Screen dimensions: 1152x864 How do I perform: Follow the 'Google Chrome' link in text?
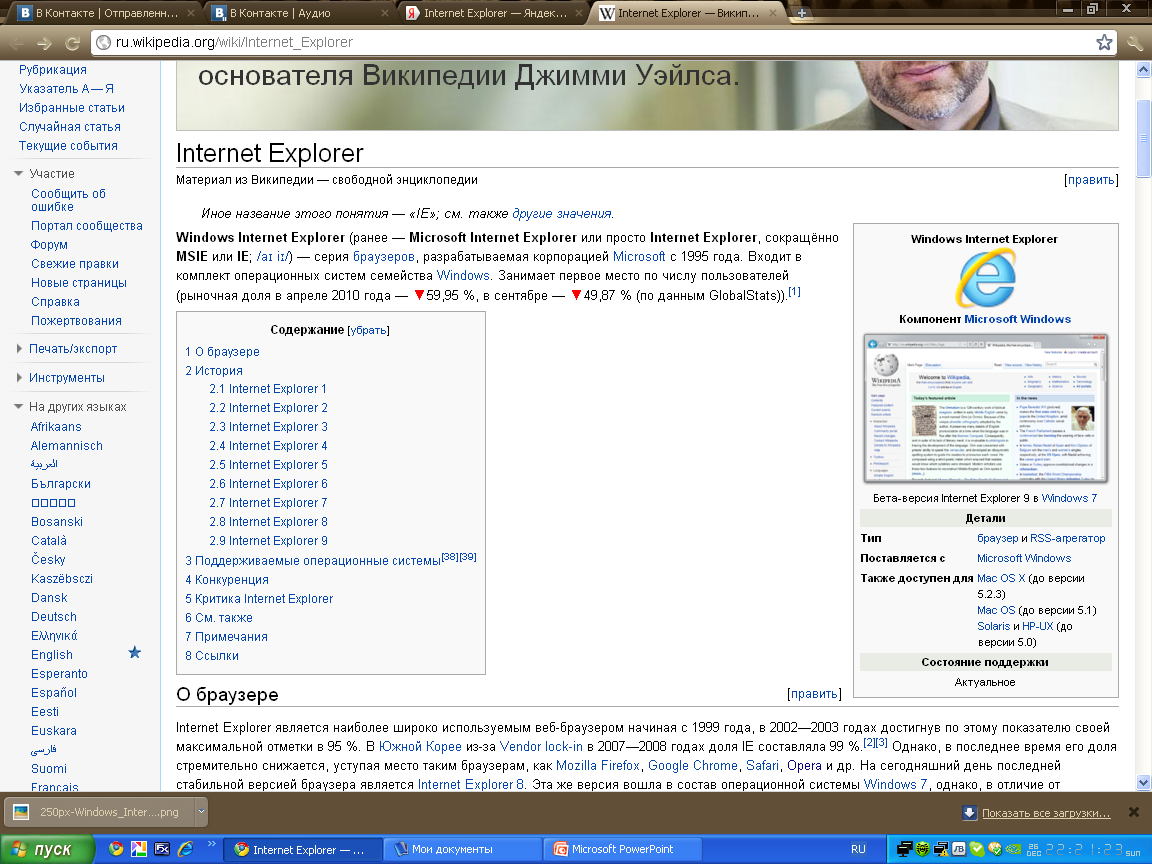pos(693,766)
